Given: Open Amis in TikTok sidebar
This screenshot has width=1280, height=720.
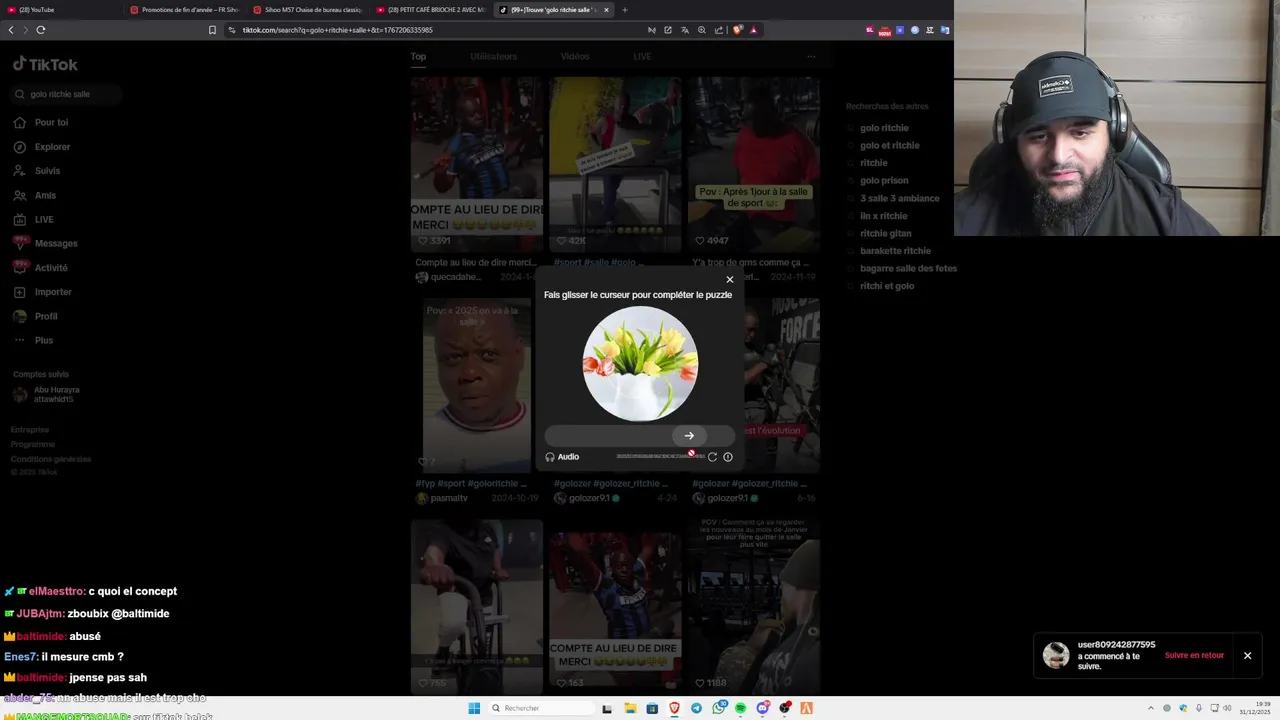Looking at the screenshot, I should [35, 196].
